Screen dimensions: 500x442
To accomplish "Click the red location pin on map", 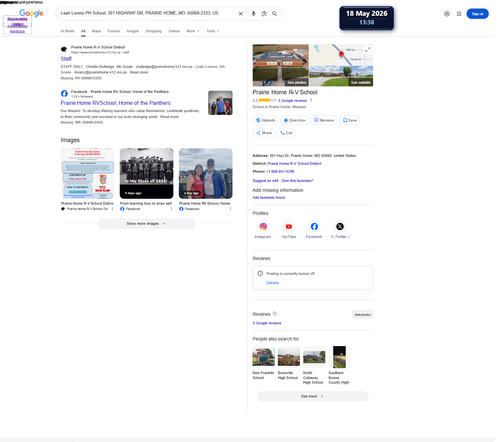I will 341,54.
